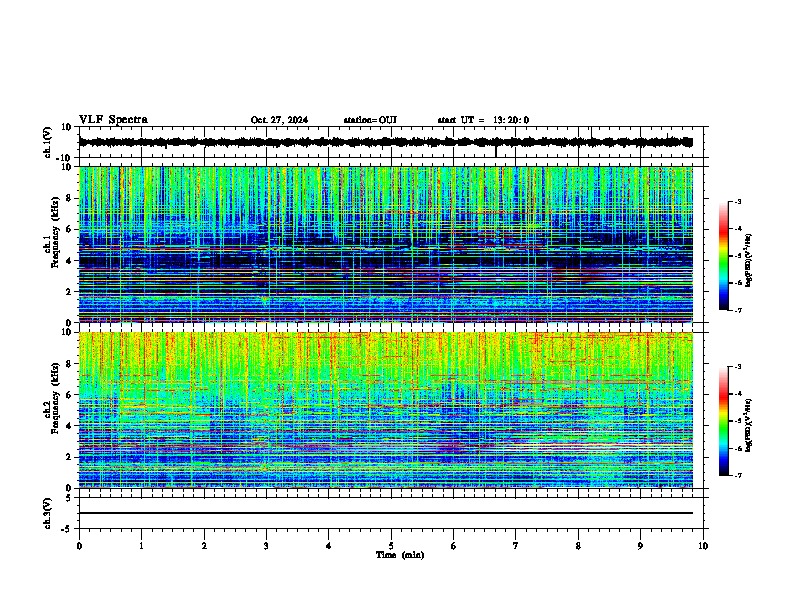Click the "-3" tick on ch.1 color bar

point(737,202)
